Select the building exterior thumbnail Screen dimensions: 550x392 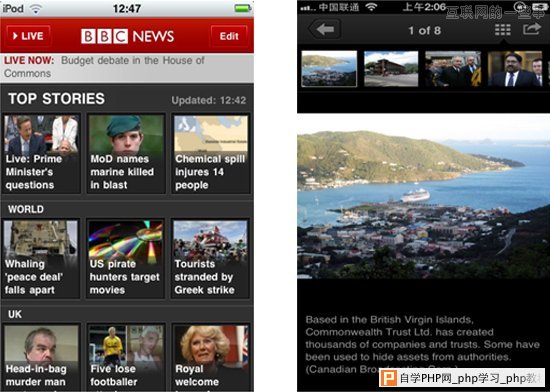(x=391, y=69)
